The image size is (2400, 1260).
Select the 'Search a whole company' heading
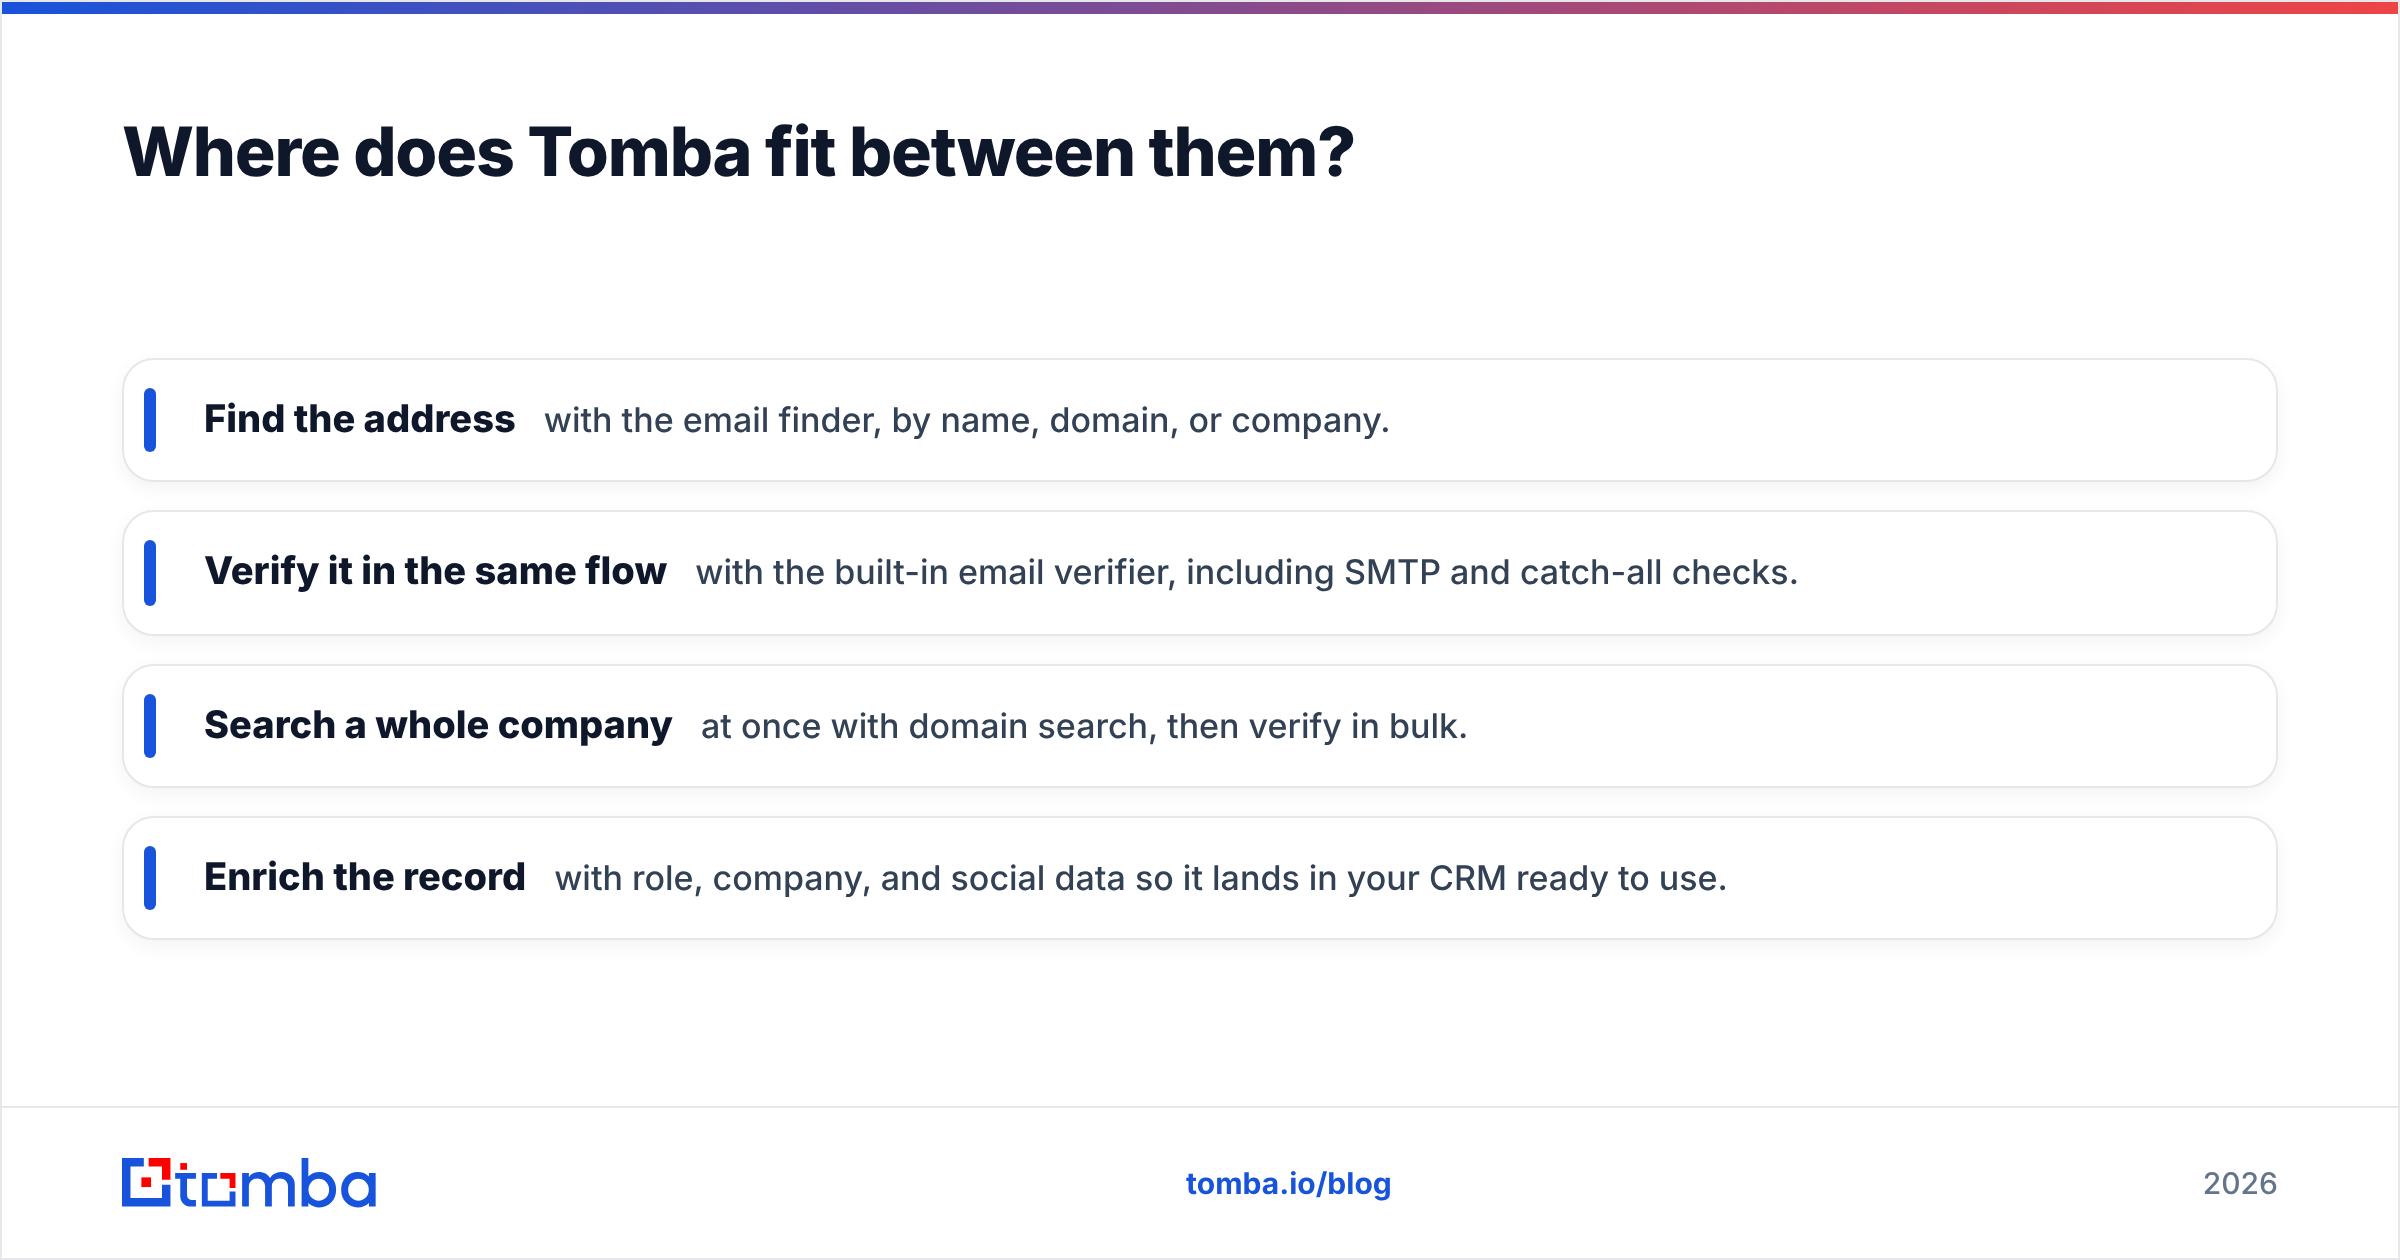click(438, 725)
